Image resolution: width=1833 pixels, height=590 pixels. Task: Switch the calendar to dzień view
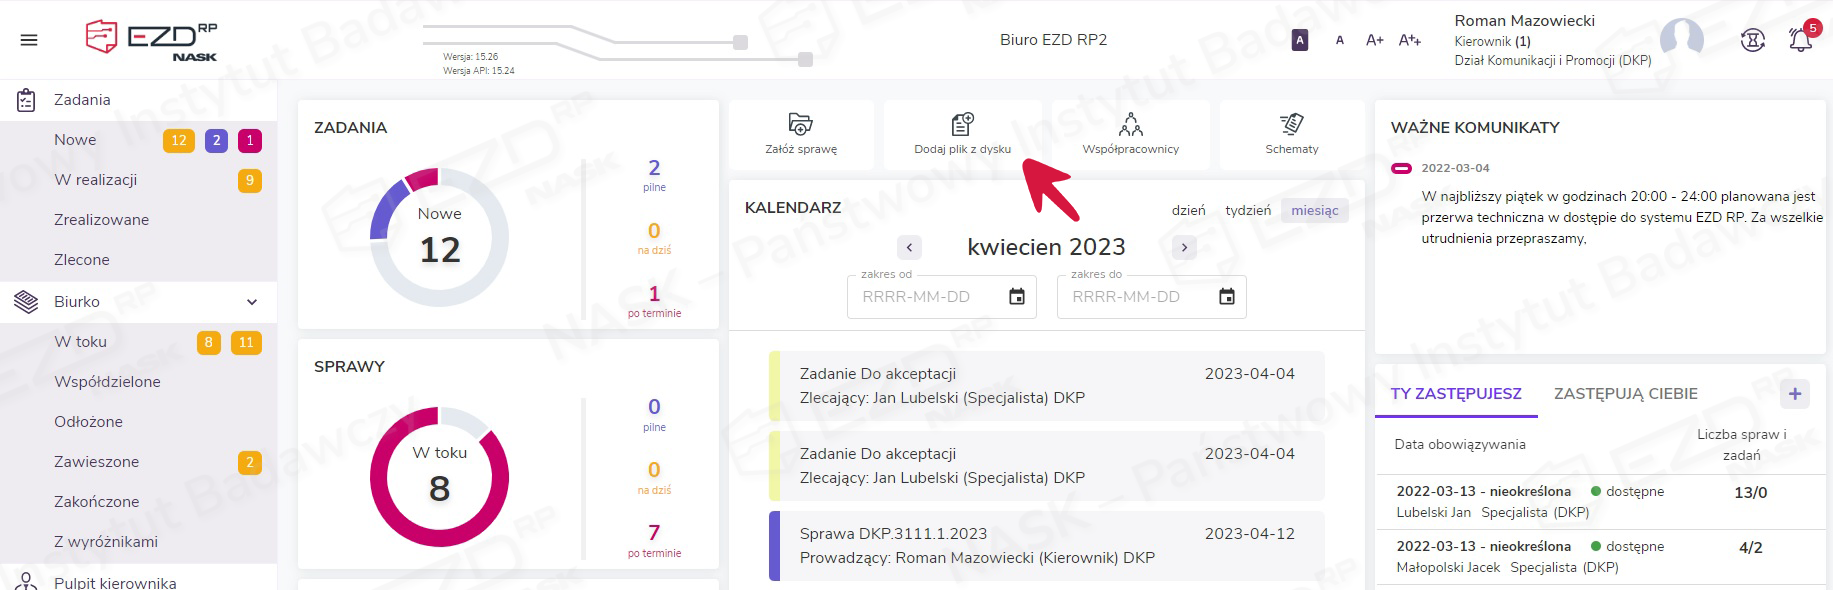click(x=1188, y=211)
